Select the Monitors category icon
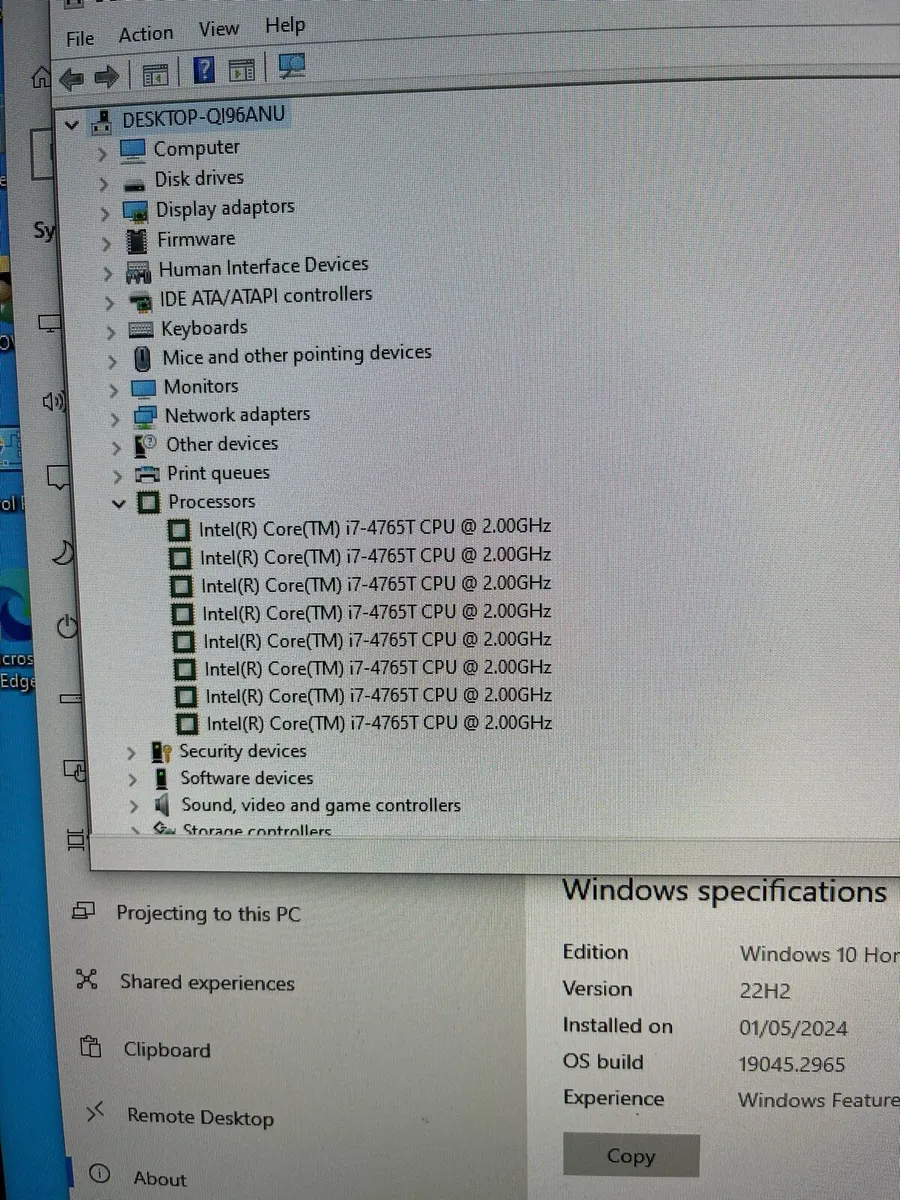Screen dimensions: 900x1200 click(x=144, y=388)
